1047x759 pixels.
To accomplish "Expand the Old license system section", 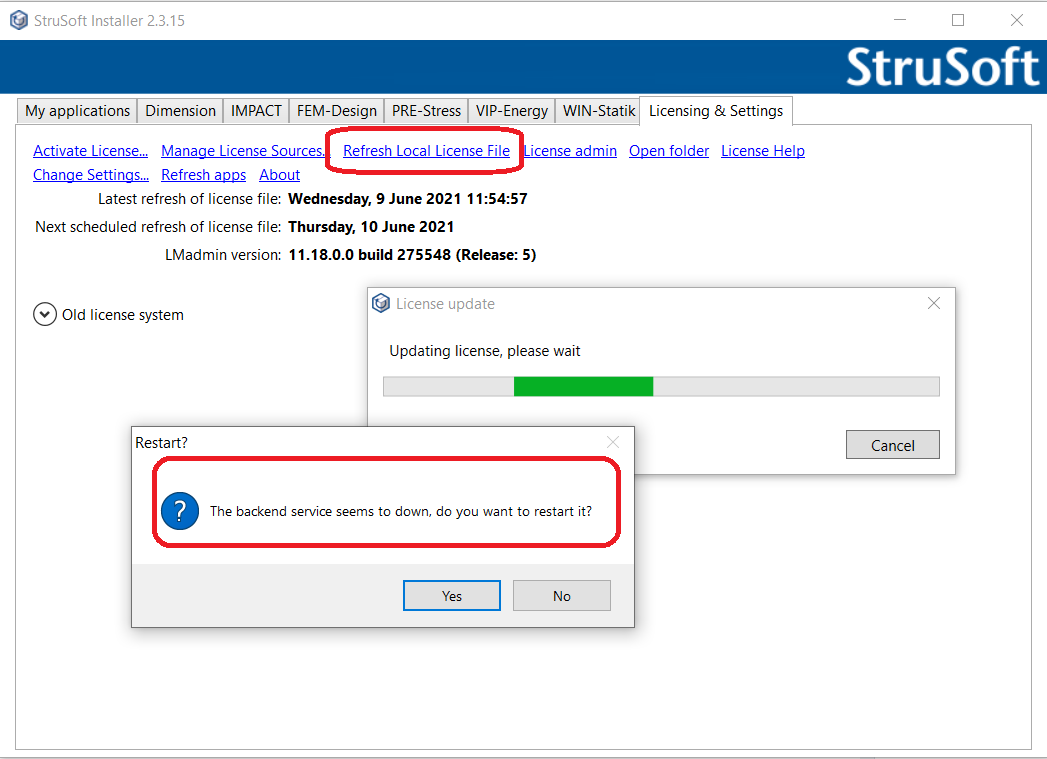I will 45,314.
